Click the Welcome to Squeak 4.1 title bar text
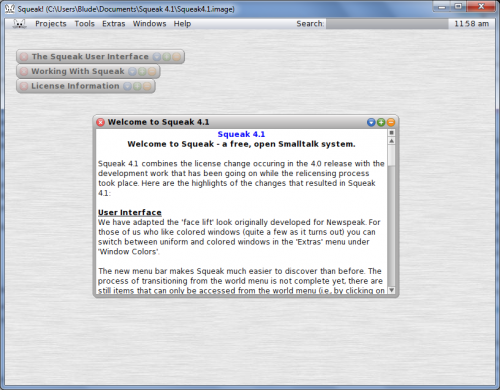The image size is (500, 390). 158,122
